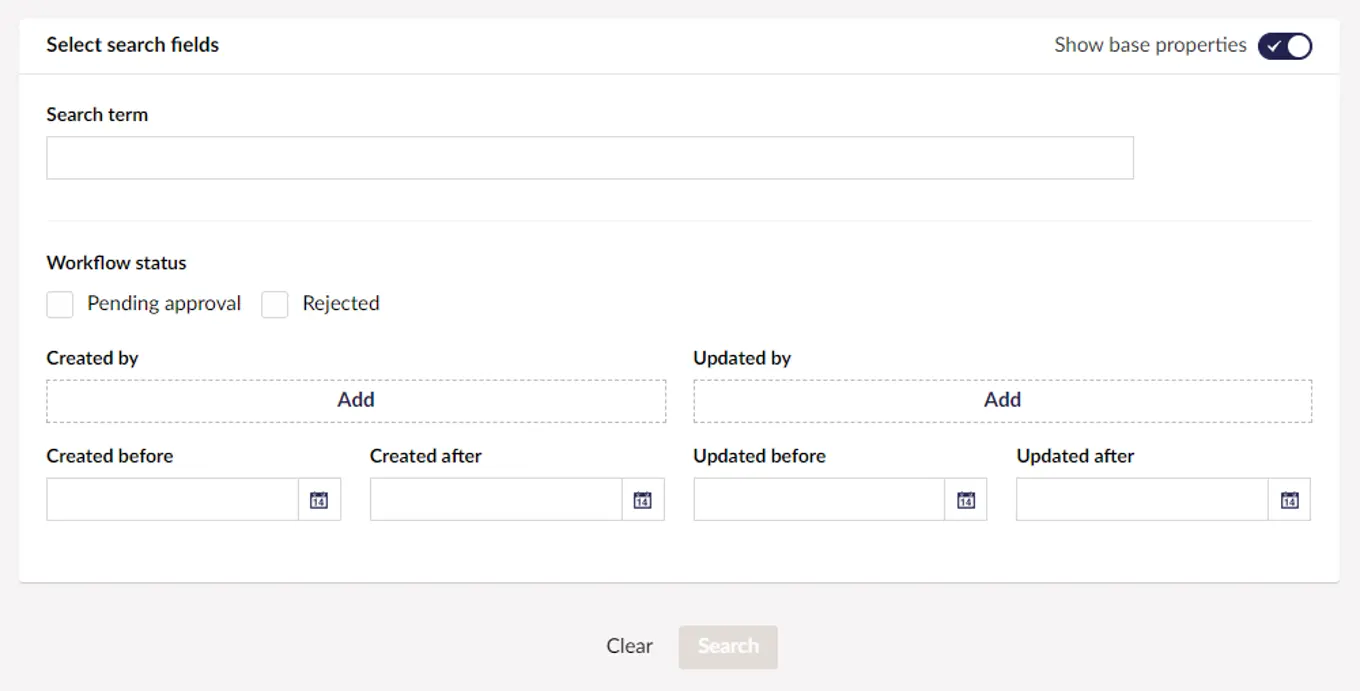This screenshot has width=1360, height=691.
Task: Click into the Updated before date field
Action: pyautogui.click(x=819, y=500)
